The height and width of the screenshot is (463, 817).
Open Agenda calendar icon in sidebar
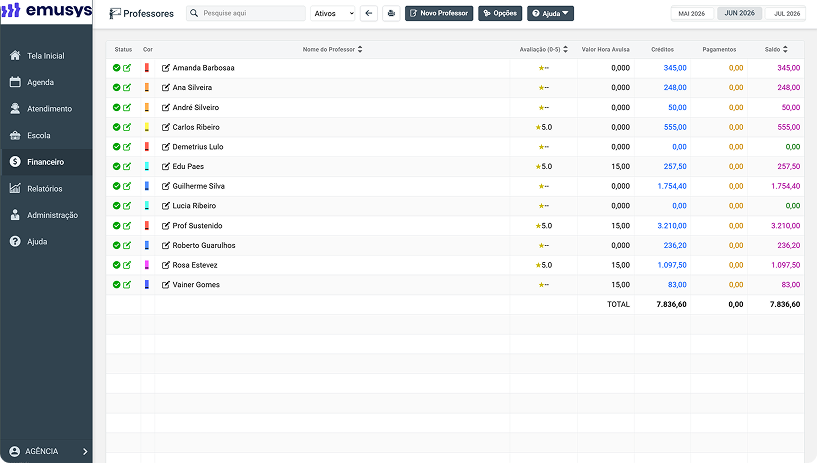pos(15,82)
